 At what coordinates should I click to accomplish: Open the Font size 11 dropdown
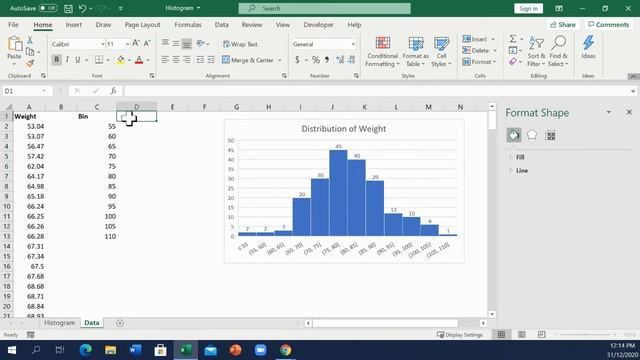point(127,44)
